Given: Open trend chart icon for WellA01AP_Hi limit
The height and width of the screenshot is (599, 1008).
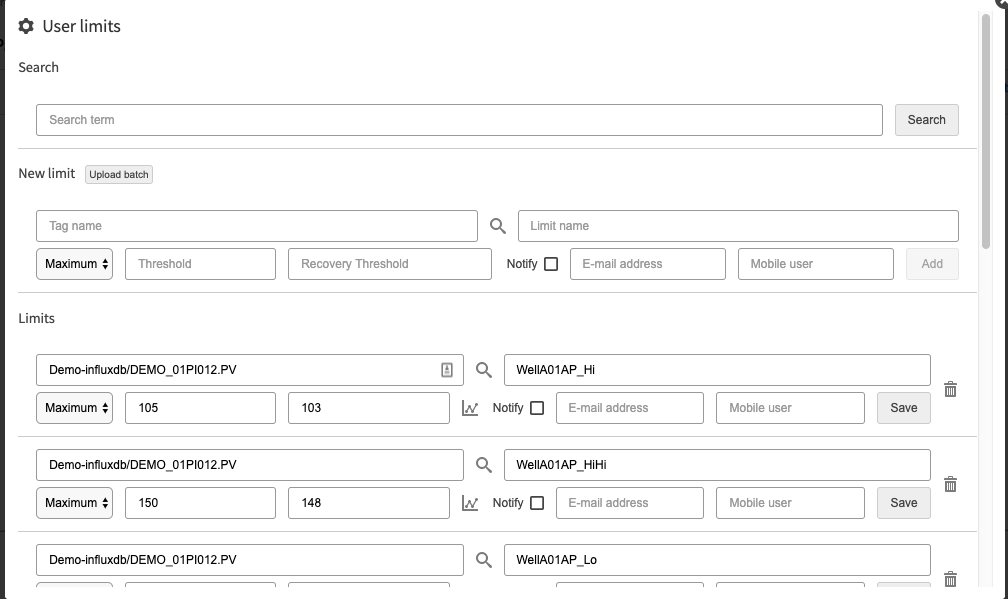Looking at the screenshot, I should point(470,408).
